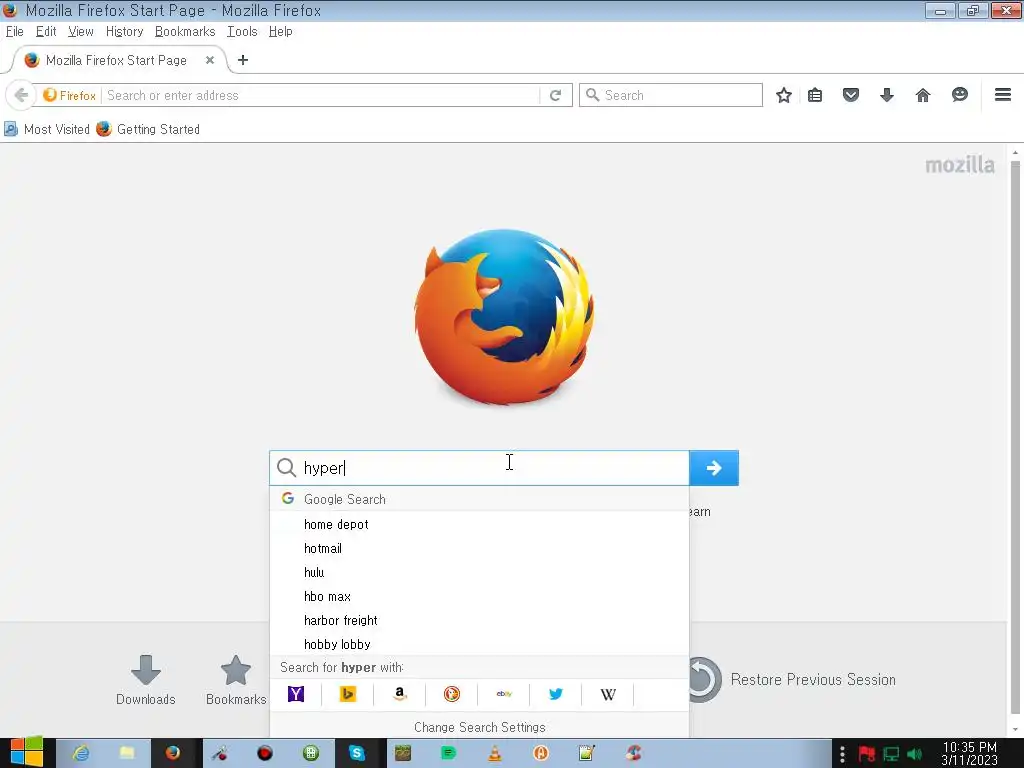The image size is (1024, 768).
Task: Open File Explorer from taskbar
Action: point(127,753)
